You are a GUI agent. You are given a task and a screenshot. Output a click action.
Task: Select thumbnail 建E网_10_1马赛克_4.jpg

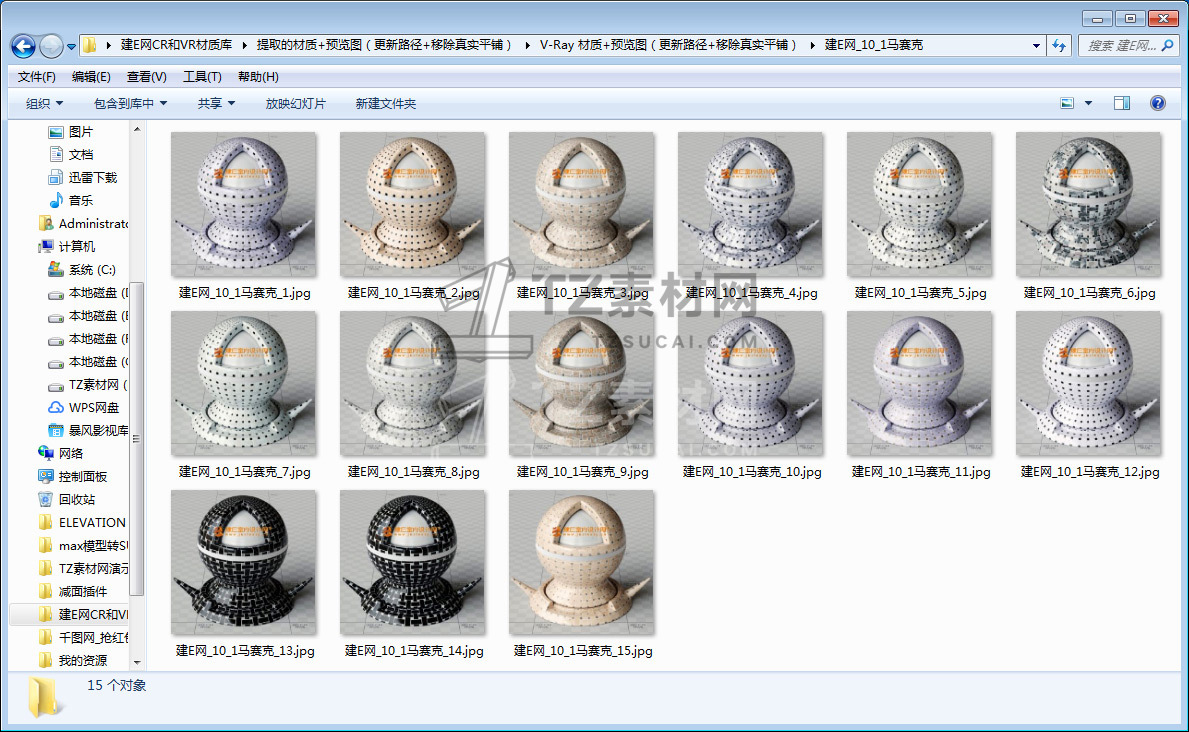point(751,205)
